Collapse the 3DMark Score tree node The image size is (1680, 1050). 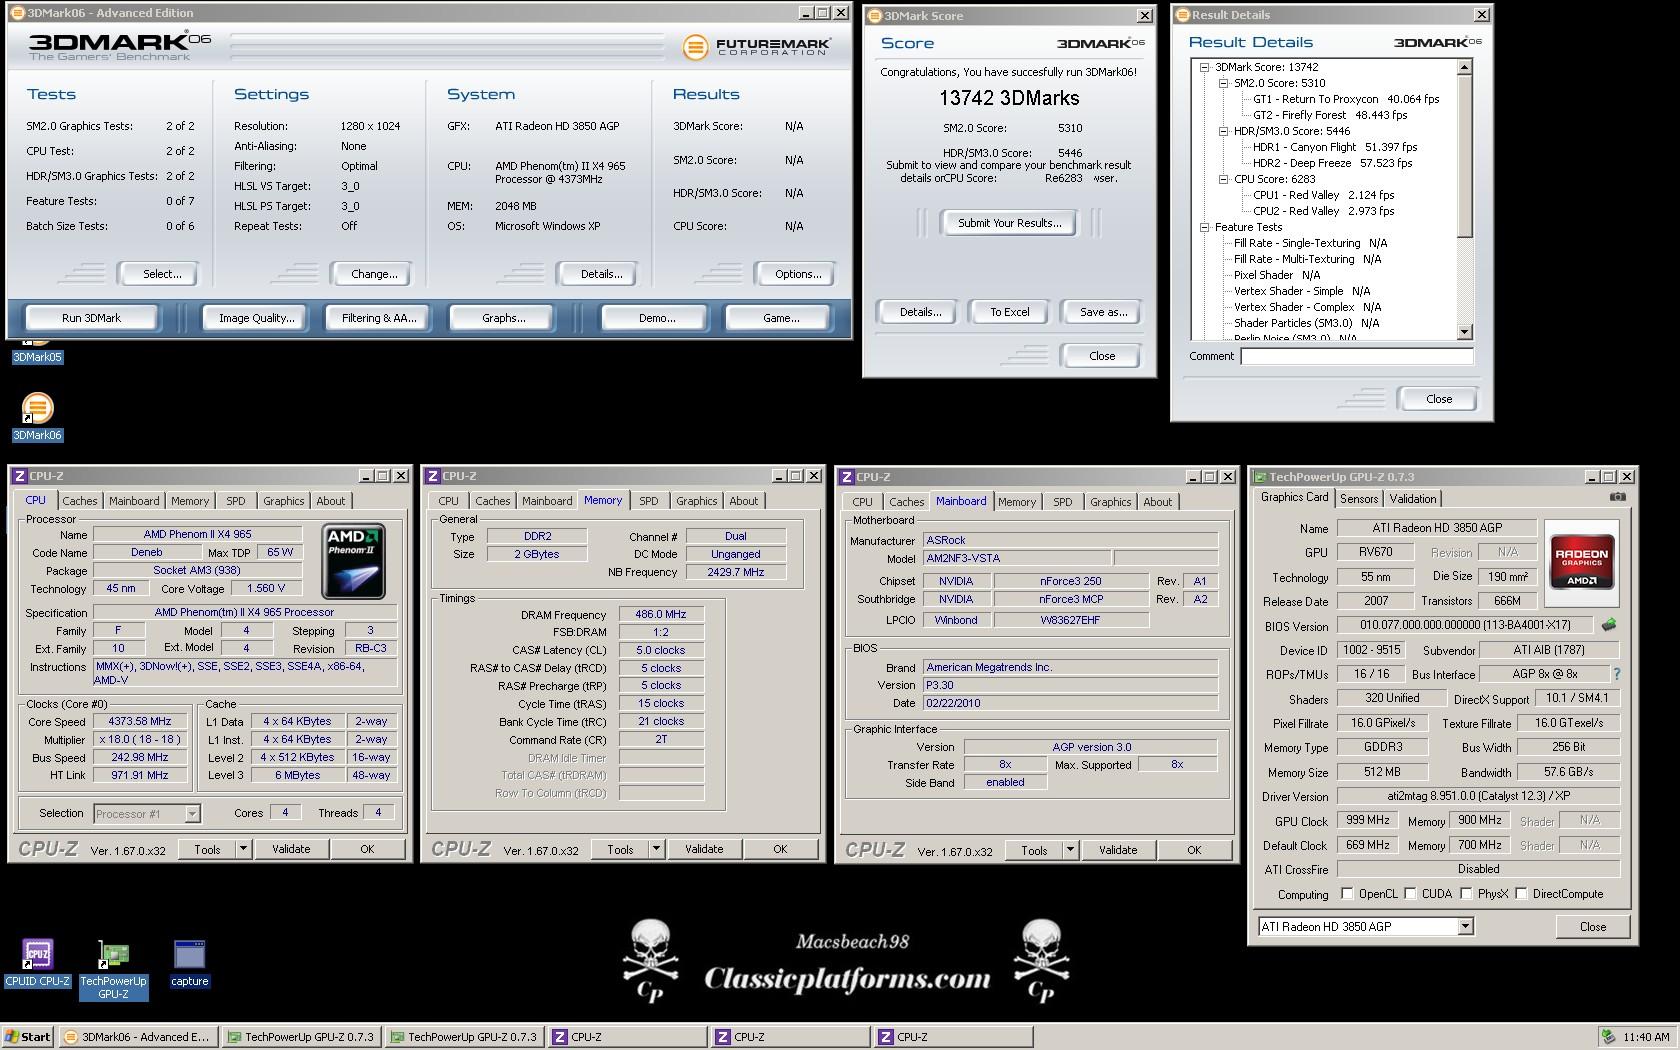pyautogui.click(x=1205, y=67)
